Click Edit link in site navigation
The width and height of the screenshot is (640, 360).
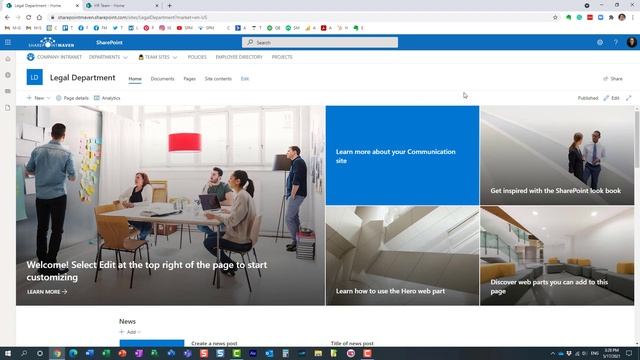[x=244, y=79]
